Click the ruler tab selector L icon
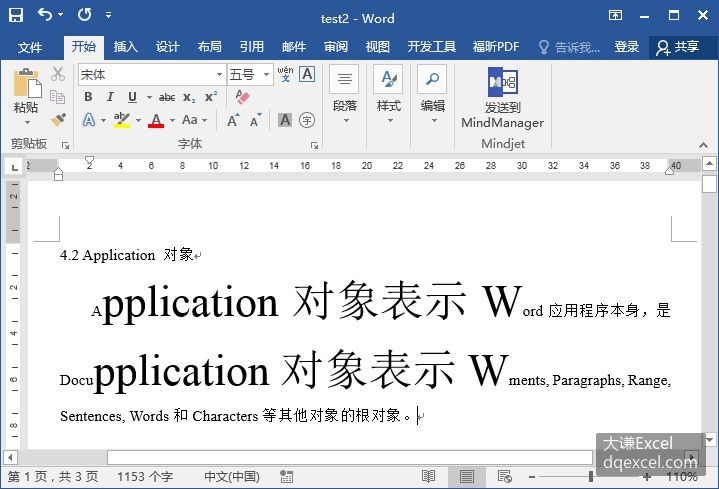The width and height of the screenshot is (719, 489). point(15,167)
